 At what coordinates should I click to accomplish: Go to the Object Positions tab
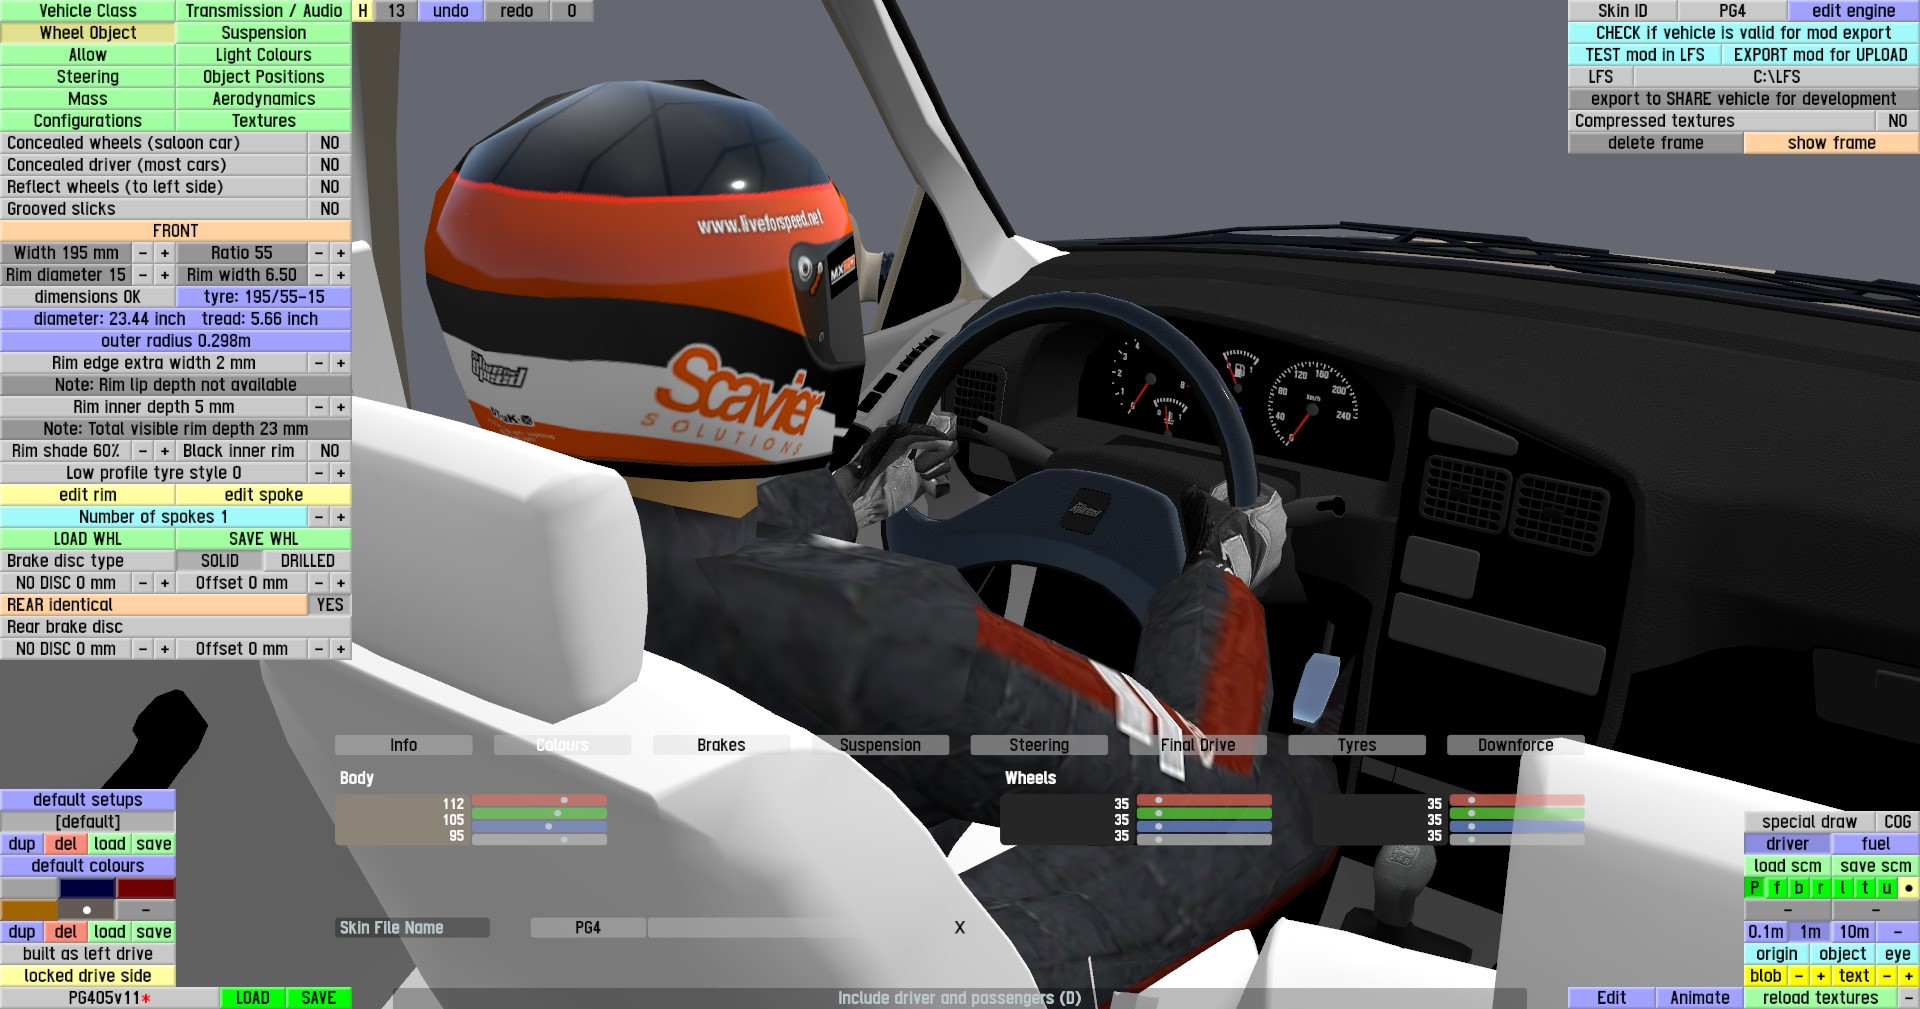coord(264,77)
